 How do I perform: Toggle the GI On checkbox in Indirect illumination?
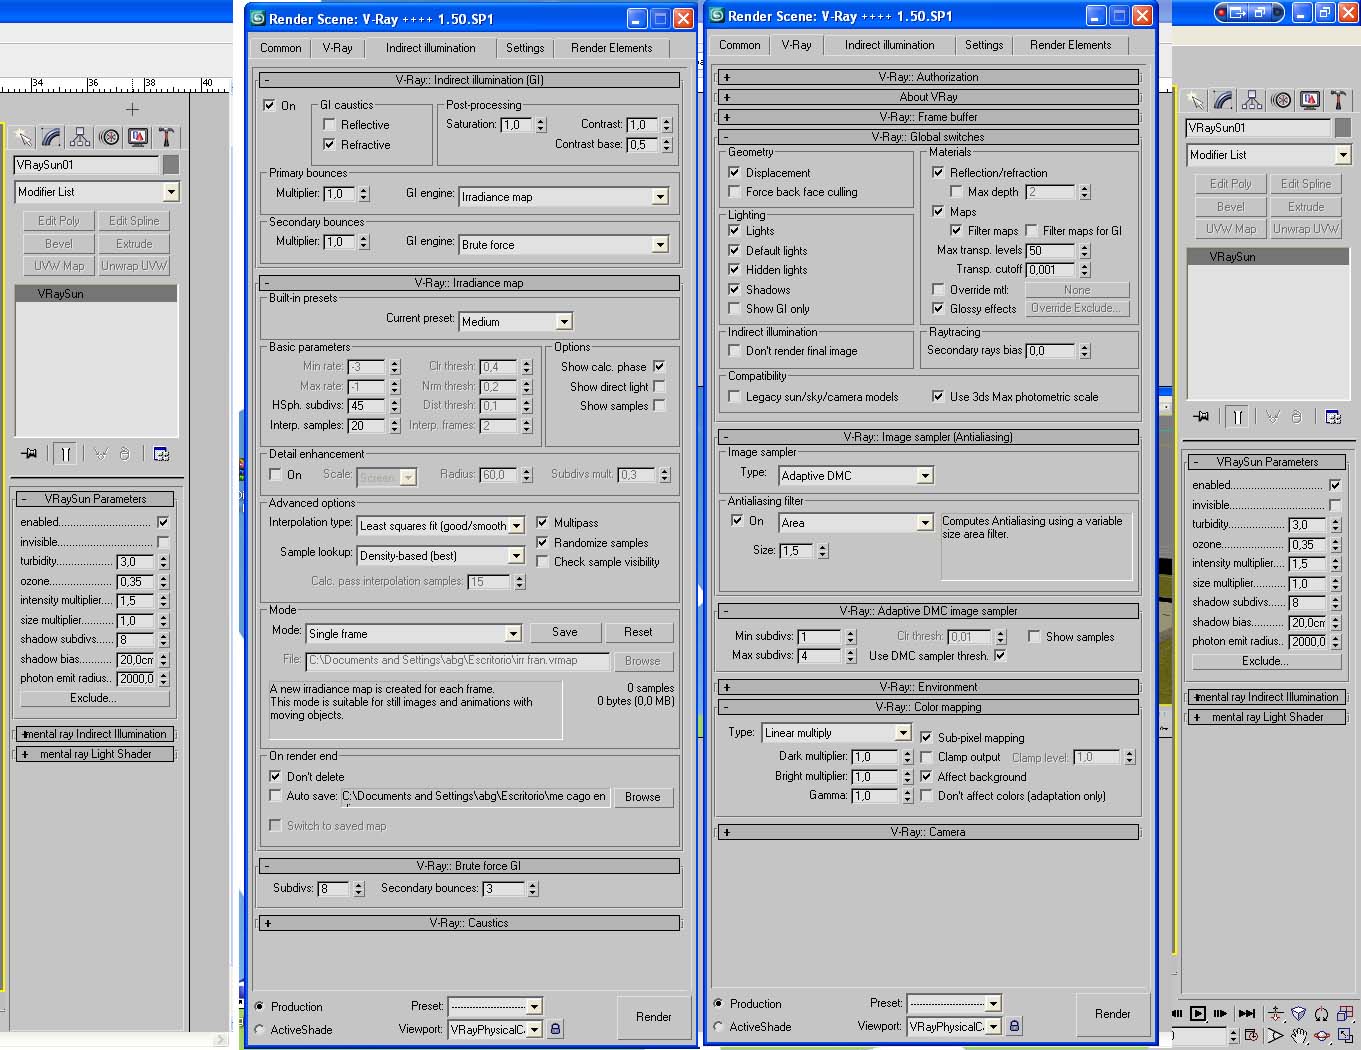tap(269, 105)
